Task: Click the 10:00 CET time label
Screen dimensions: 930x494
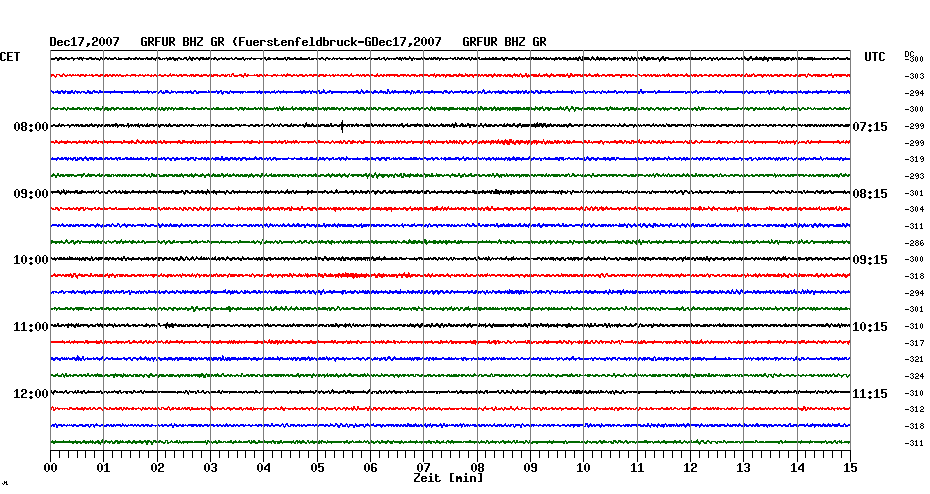Action: pos(31,260)
